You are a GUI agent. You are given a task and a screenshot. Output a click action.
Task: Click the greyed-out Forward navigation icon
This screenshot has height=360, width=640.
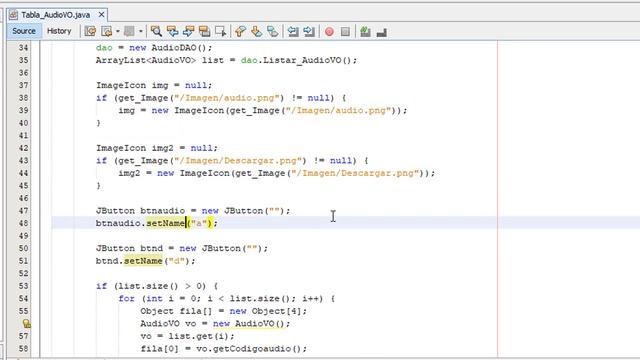pos(129,31)
